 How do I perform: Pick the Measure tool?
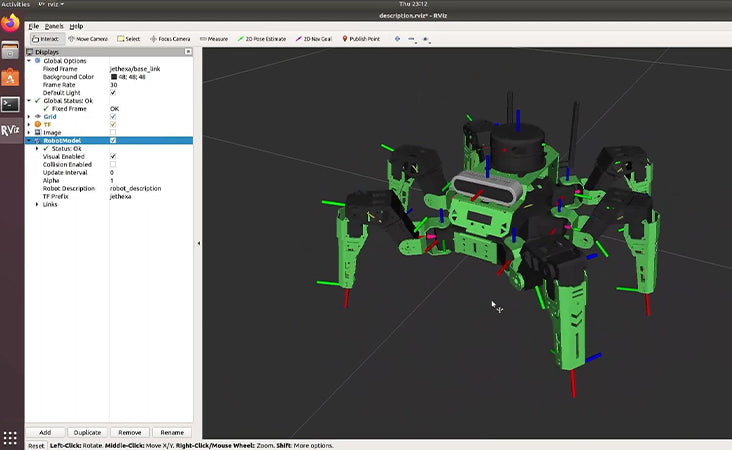(214, 39)
